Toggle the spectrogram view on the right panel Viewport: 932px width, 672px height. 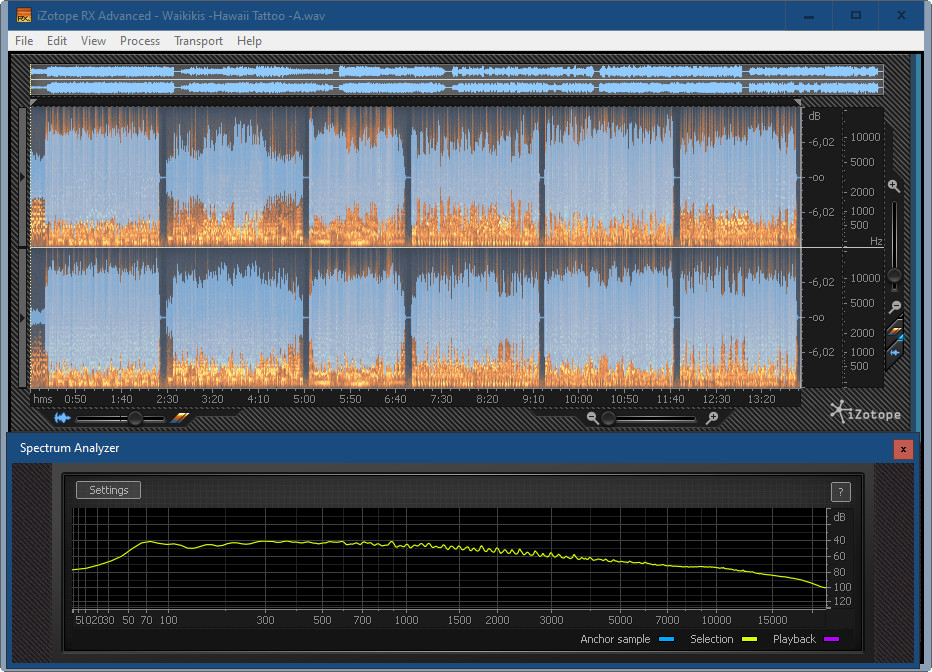pyautogui.click(x=895, y=333)
